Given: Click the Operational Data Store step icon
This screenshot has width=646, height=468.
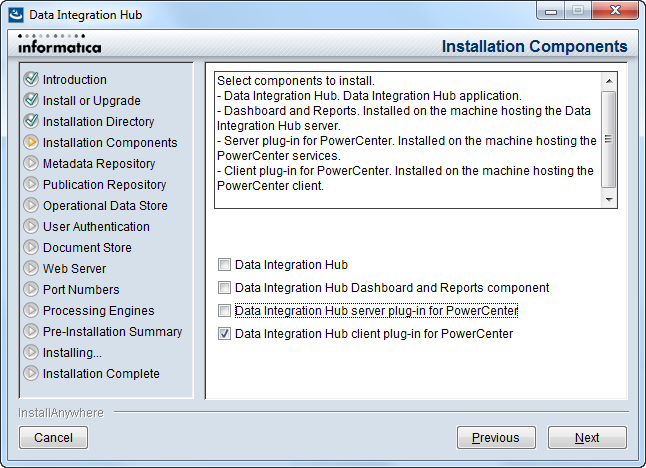Looking at the screenshot, I should coord(31,205).
